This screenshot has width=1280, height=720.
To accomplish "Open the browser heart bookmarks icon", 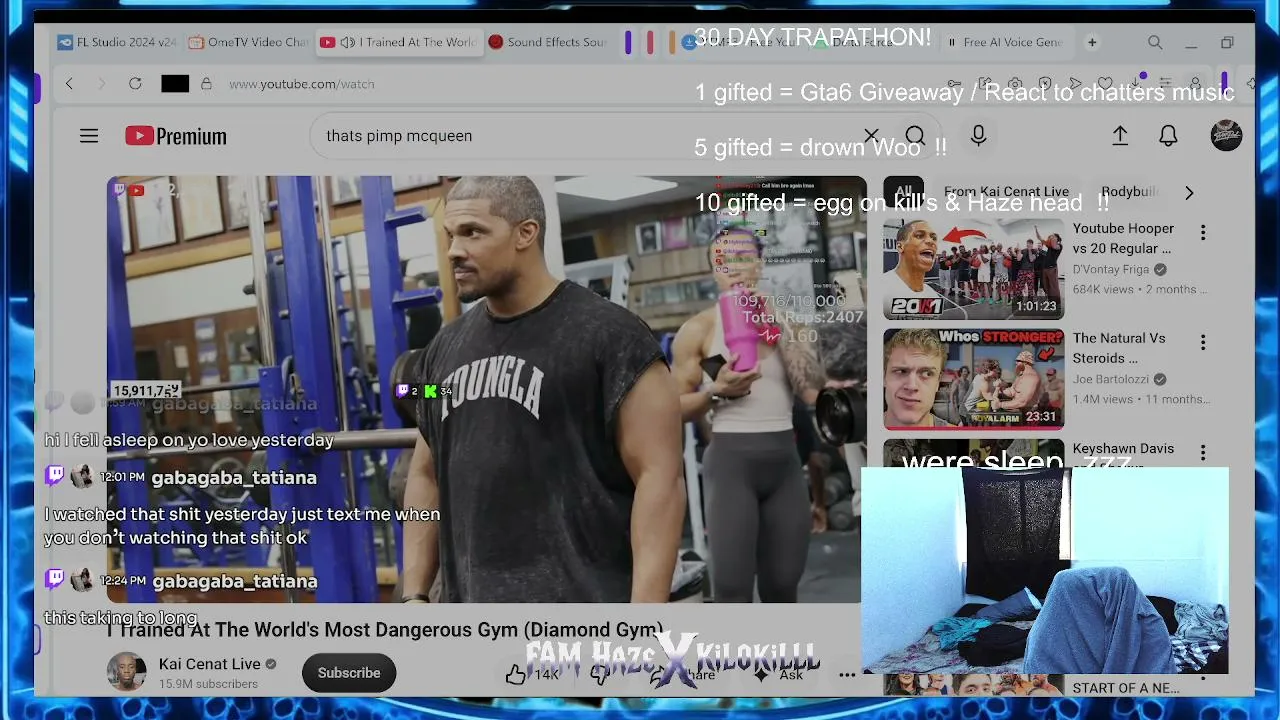I will [1105, 84].
